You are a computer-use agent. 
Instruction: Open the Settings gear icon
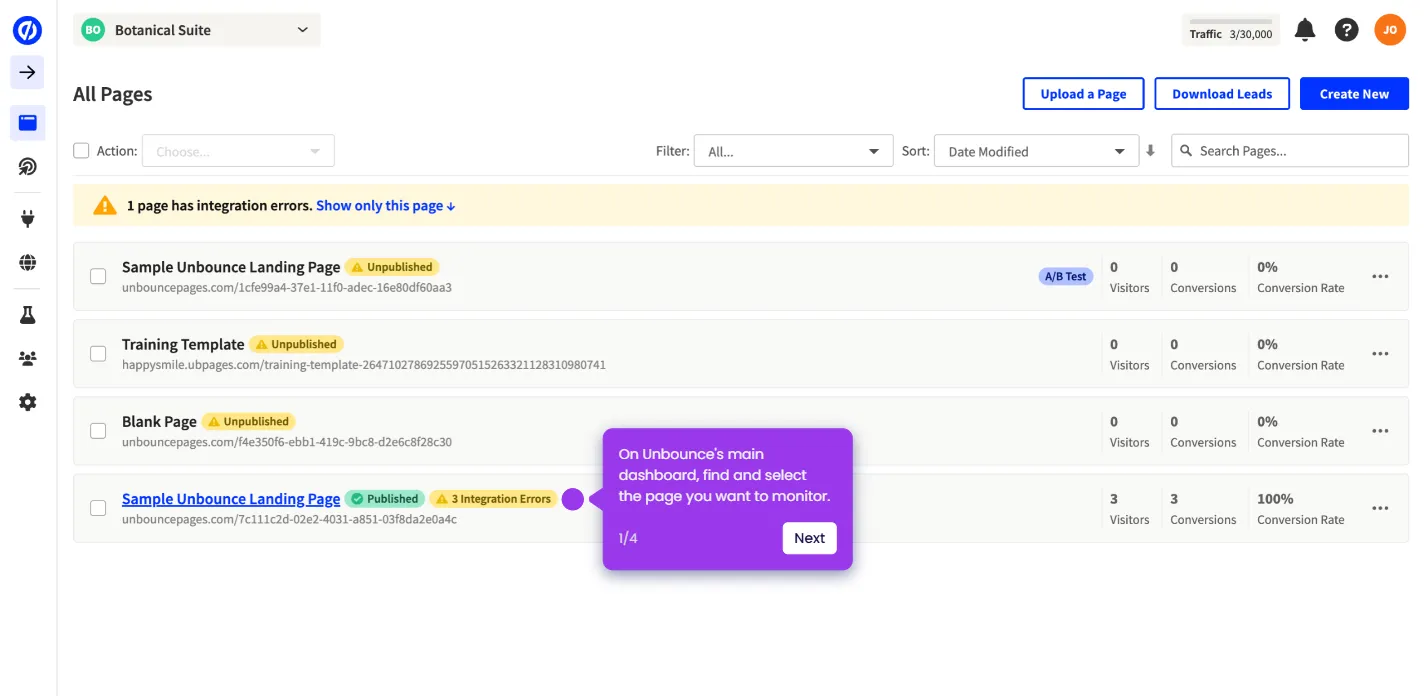pos(27,402)
